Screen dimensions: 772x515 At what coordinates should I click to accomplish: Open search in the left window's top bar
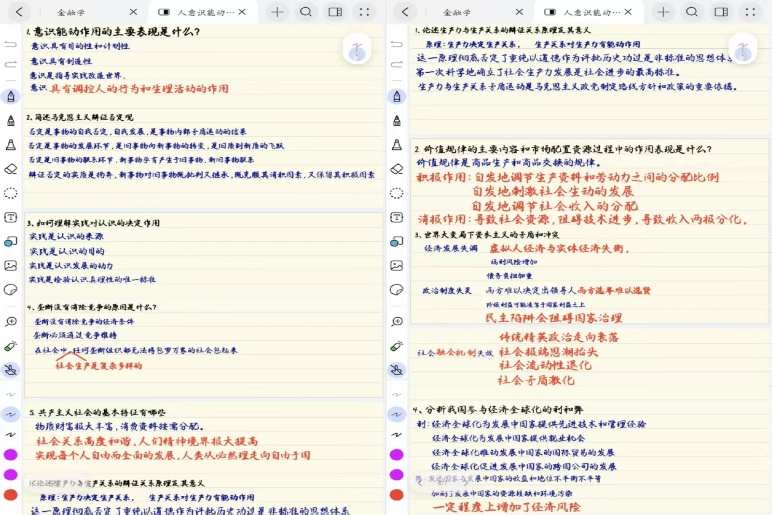[x=306, y=12]
